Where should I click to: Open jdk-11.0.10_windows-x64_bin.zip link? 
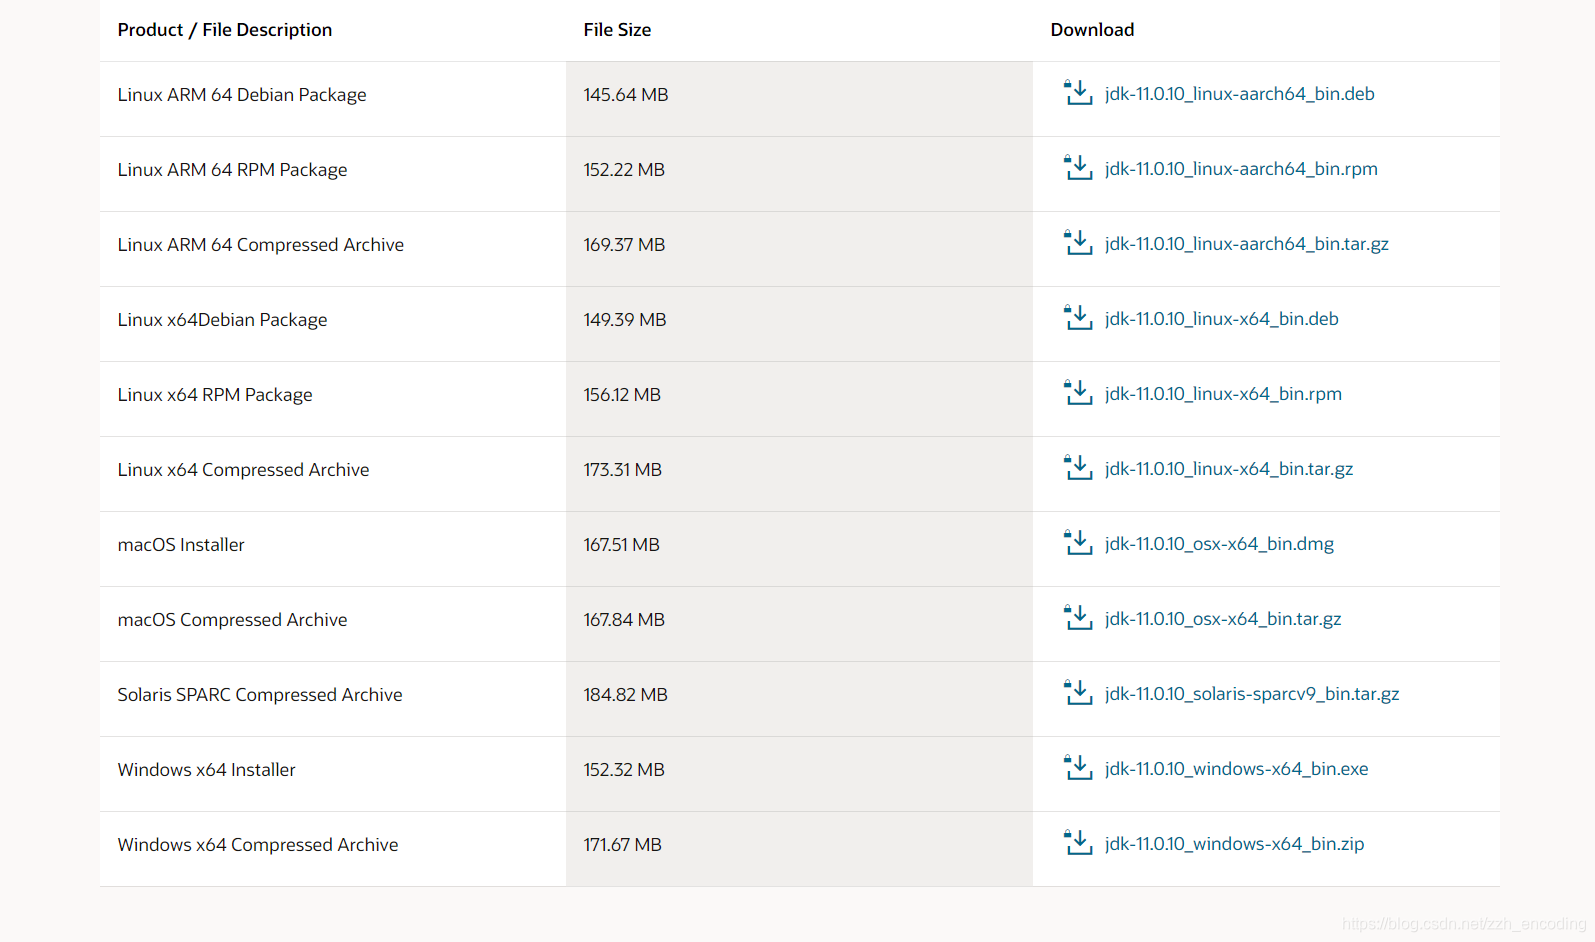tap(1235, 844)
